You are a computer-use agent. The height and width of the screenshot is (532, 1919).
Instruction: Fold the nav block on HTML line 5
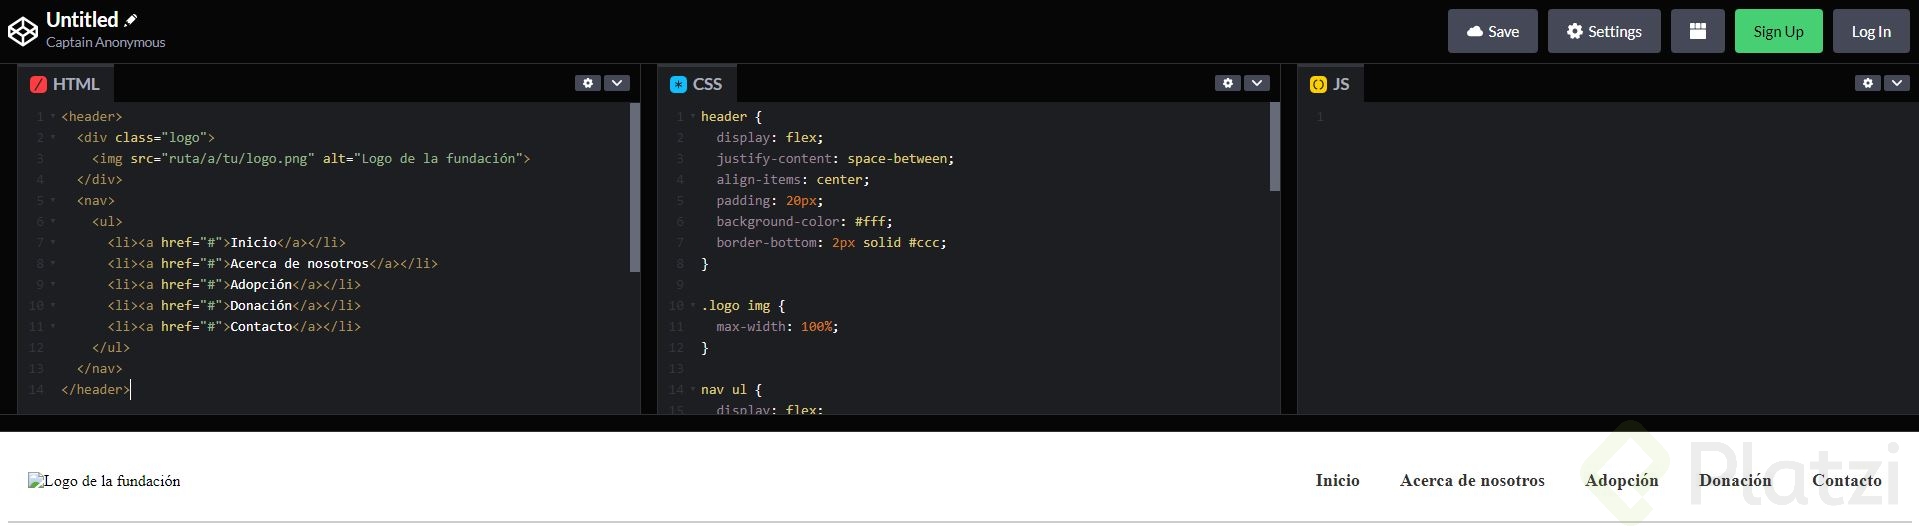click(x=53, y=201)
